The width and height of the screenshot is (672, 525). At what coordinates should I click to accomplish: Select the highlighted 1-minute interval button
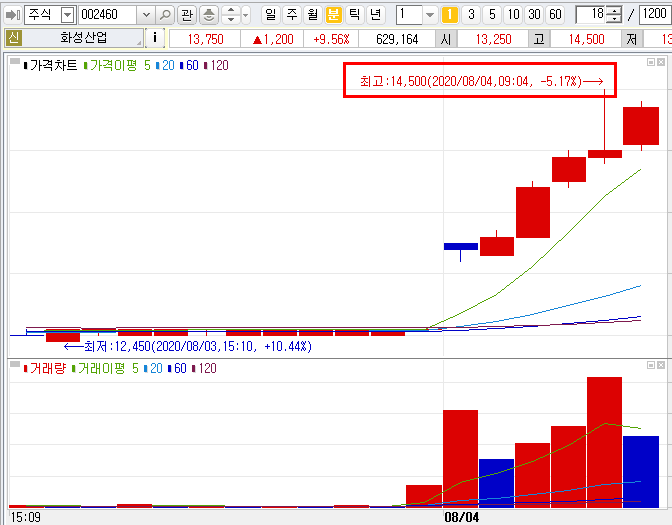[449, 15]
